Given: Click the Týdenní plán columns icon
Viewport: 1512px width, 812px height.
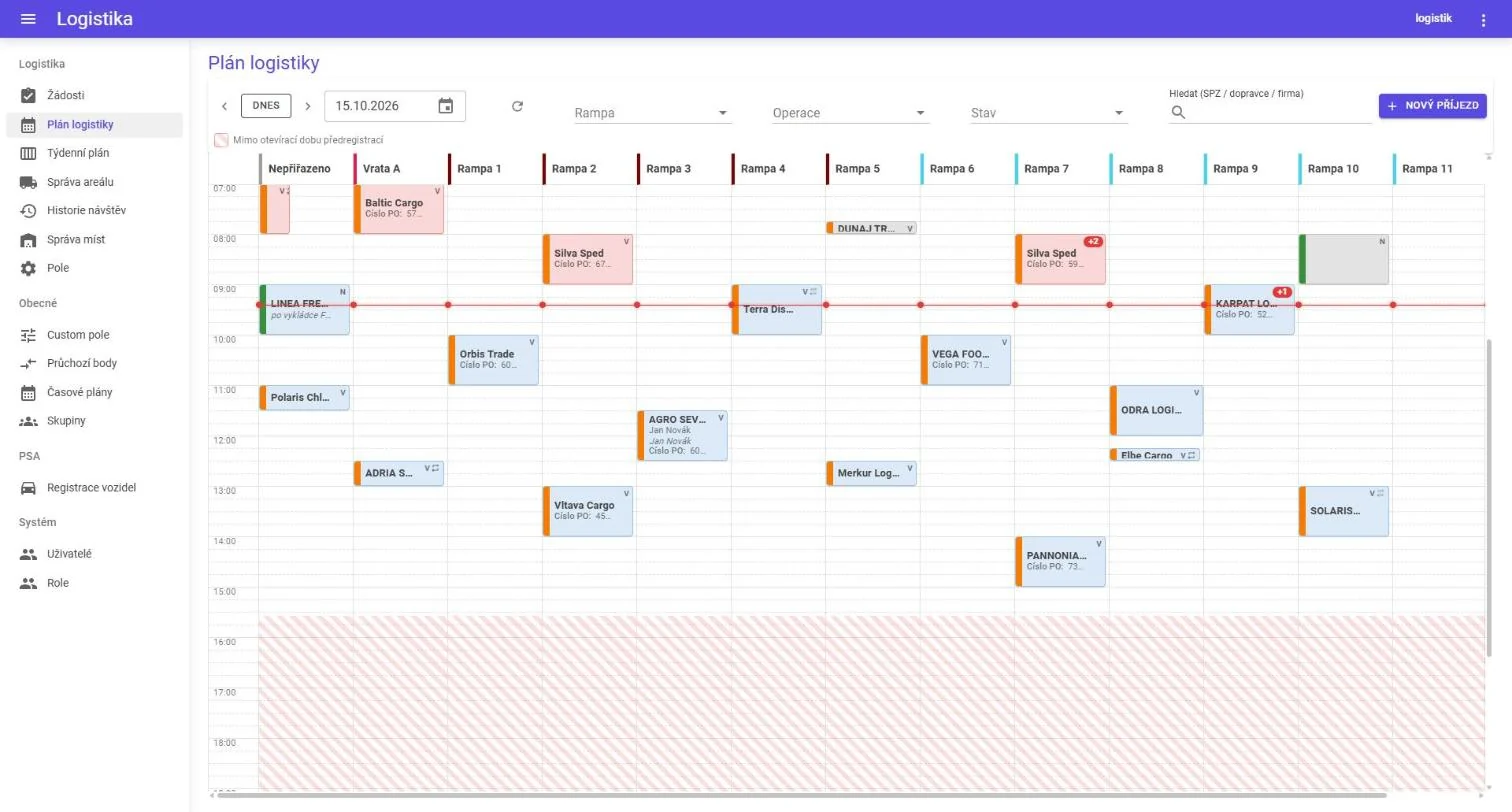Looking at the screenshot, I should 28,153.
